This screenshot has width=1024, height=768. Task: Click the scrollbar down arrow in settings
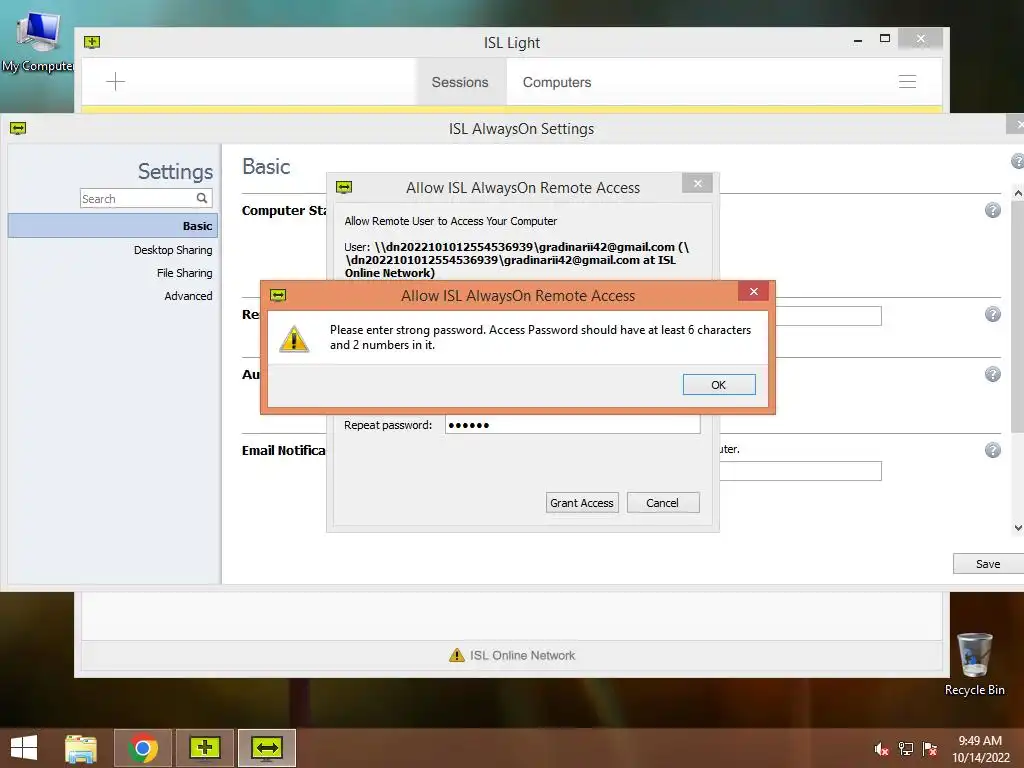pyautogui.click(x=1017, y=528)
